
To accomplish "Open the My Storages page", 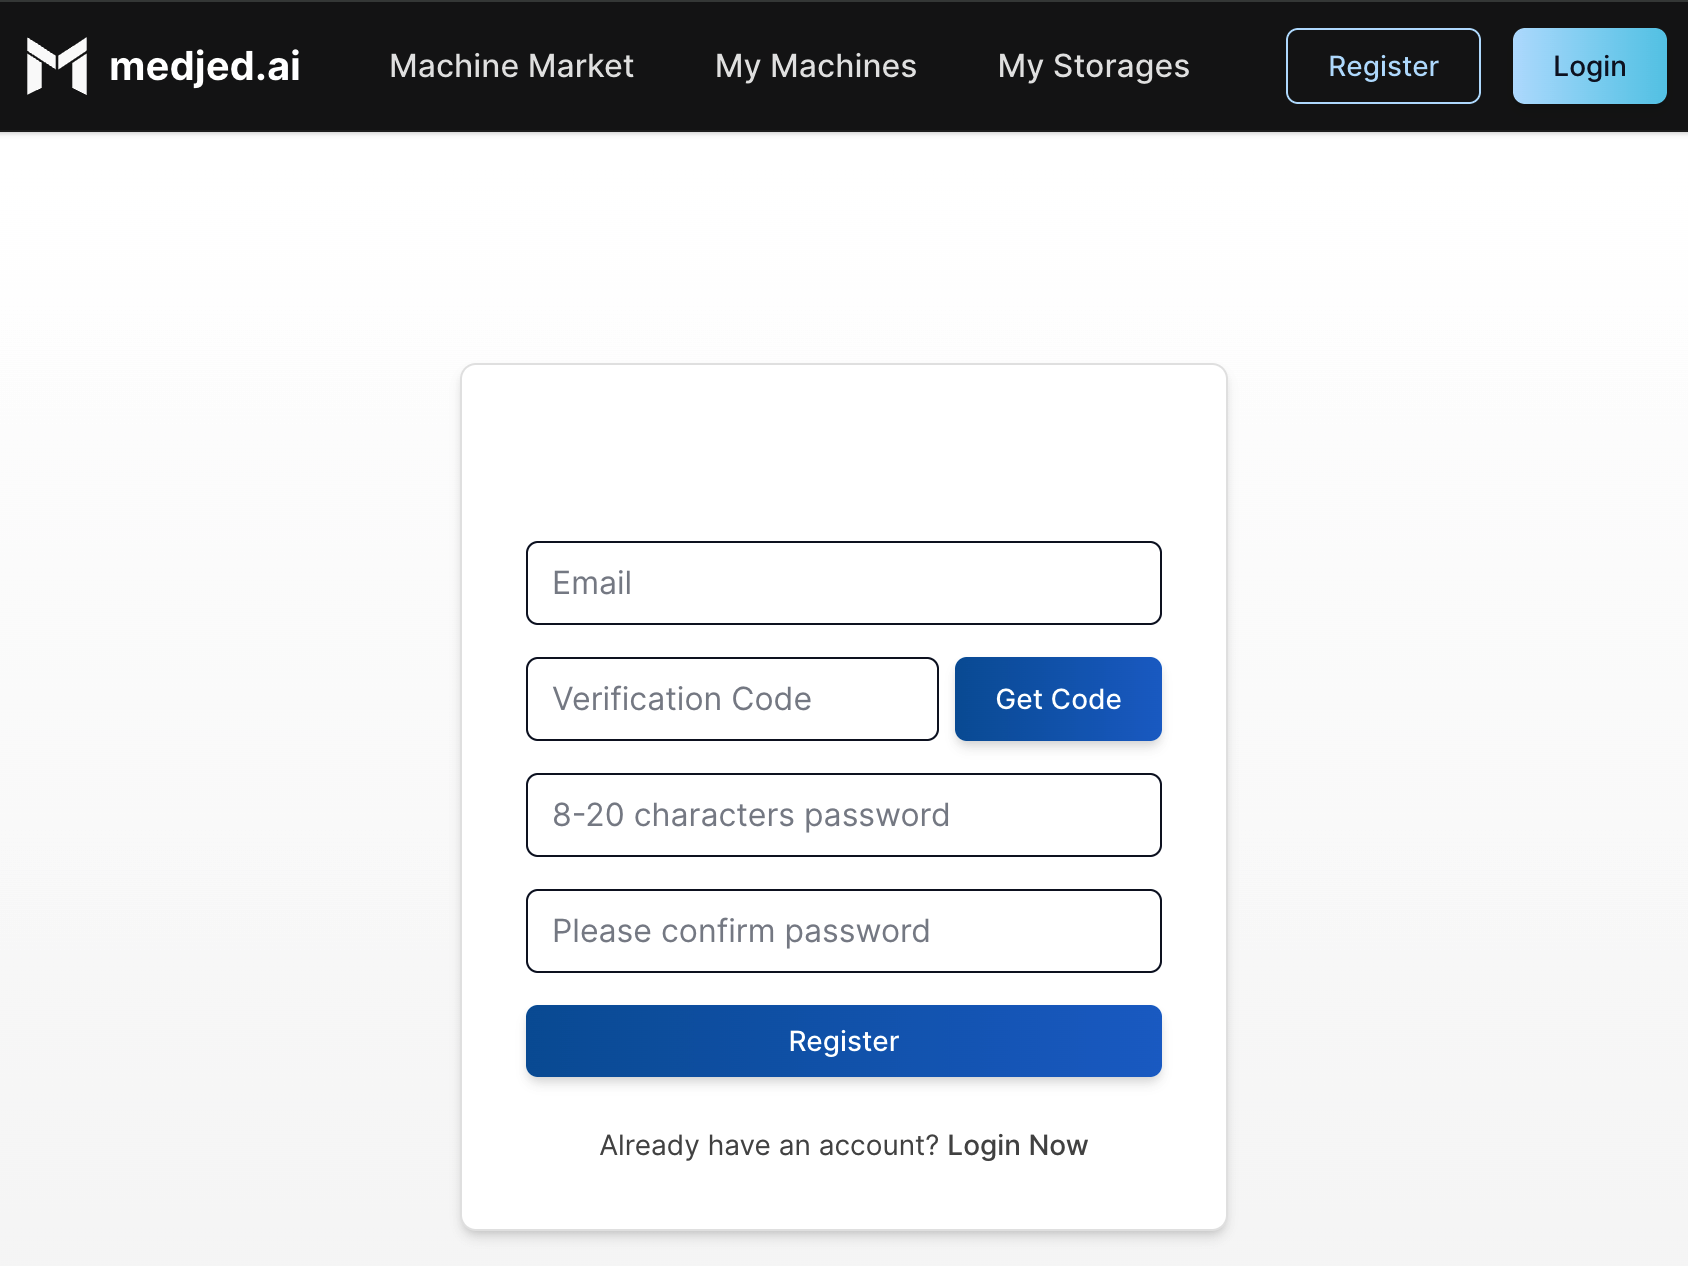I will click(1093, 66).
